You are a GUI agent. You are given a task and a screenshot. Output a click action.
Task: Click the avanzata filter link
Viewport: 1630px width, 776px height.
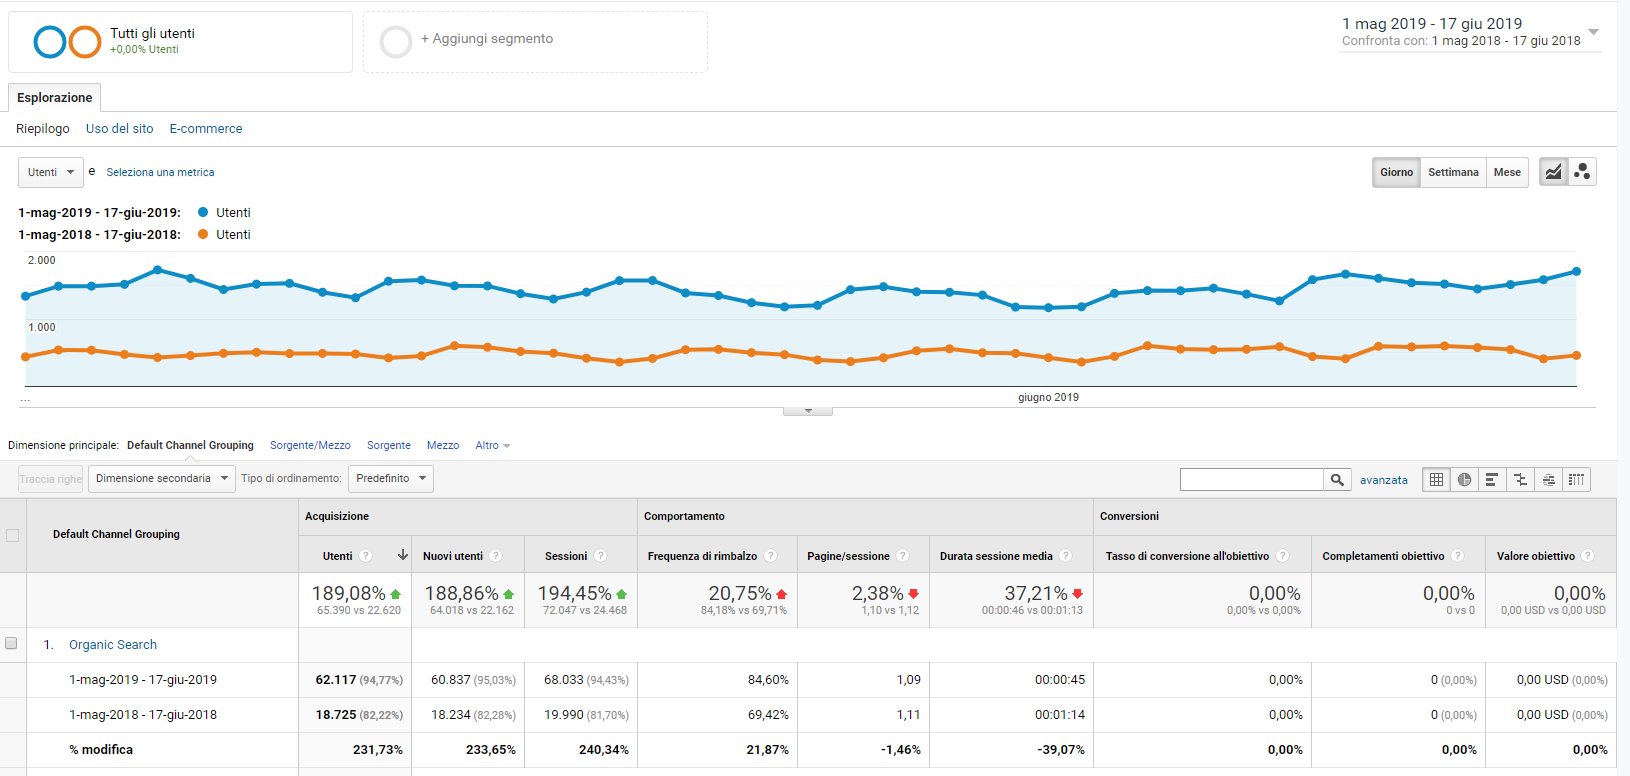(x=1384, y=480)
